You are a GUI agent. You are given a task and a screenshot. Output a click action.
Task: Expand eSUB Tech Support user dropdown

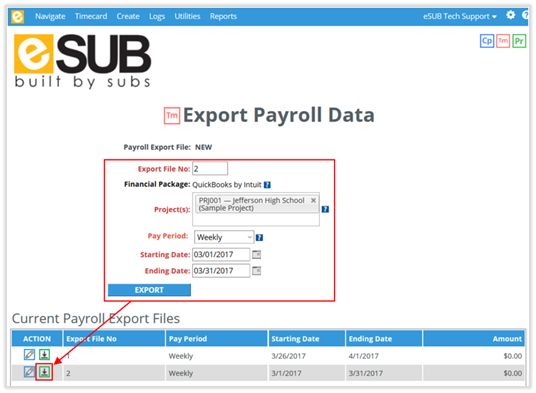(x=460, y=16)
